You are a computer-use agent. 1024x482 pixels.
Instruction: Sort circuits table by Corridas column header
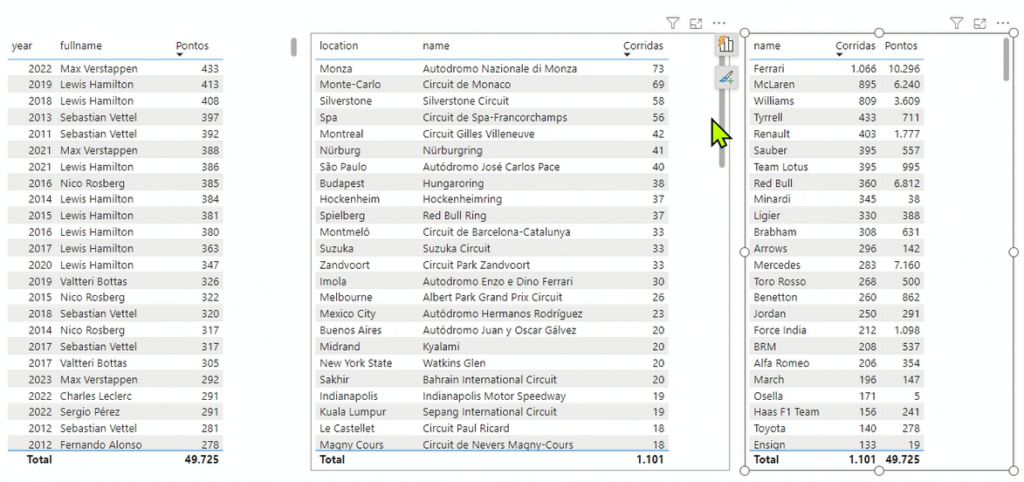643,46
